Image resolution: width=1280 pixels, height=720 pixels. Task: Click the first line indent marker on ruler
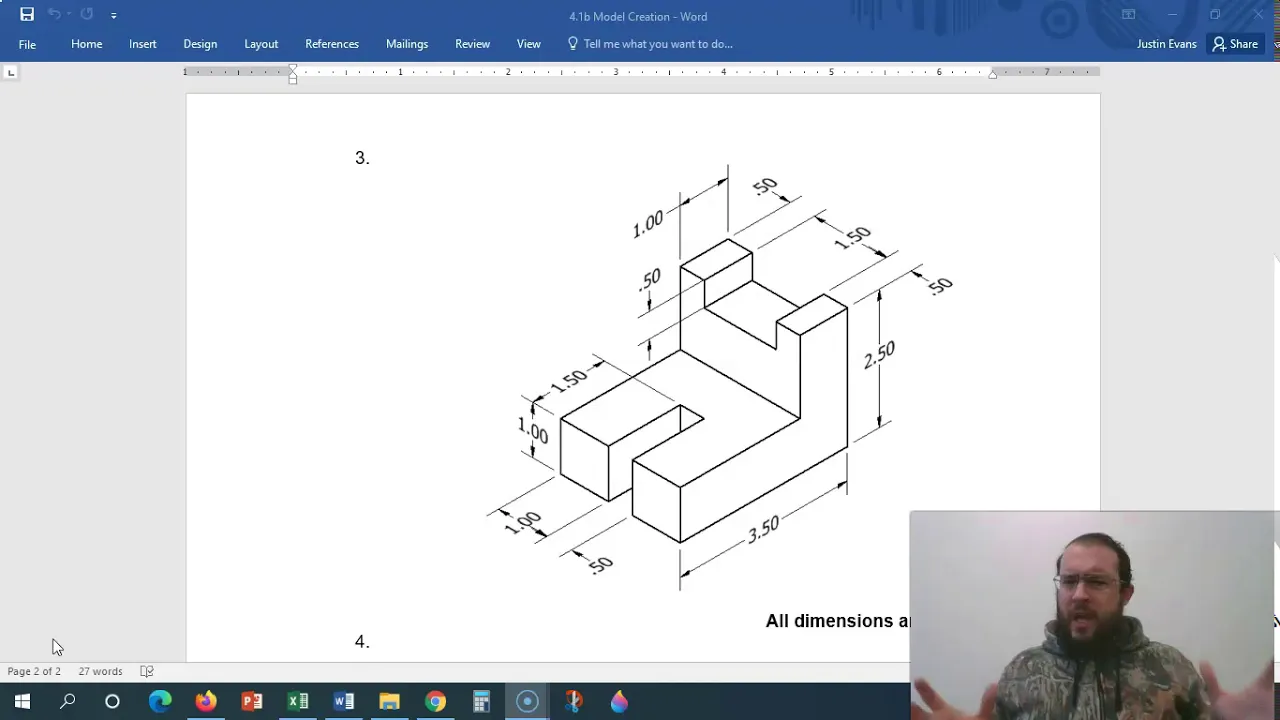[293, 69]
